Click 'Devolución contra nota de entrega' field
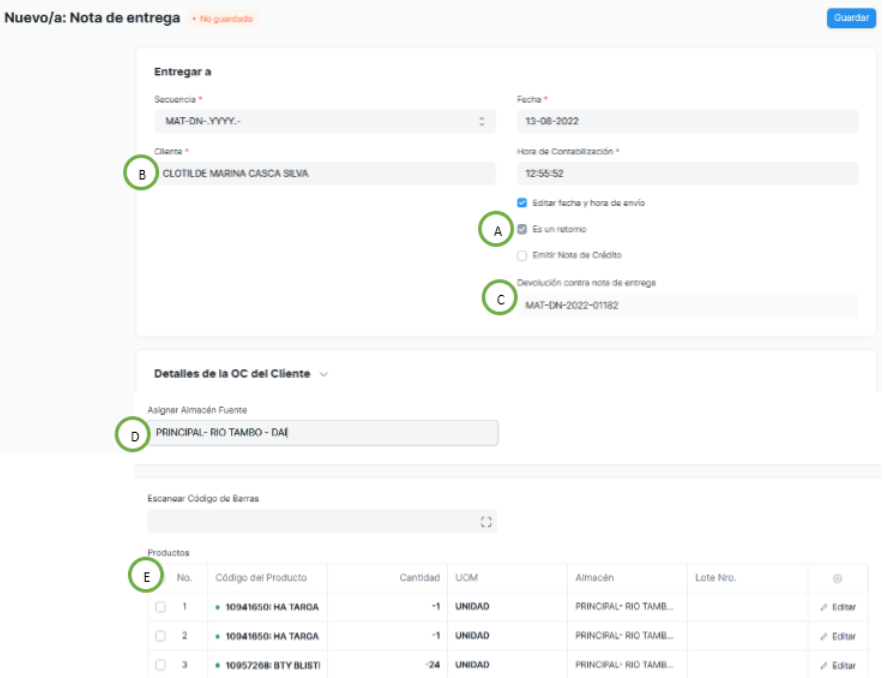 [x=687, y=306]
